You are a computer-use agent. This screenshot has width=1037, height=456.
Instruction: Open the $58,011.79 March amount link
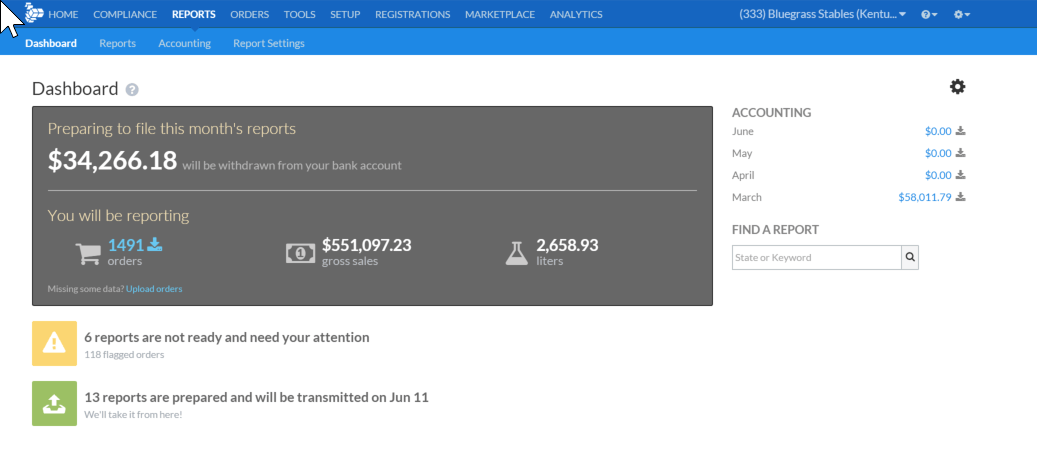(x=925, y=197)
